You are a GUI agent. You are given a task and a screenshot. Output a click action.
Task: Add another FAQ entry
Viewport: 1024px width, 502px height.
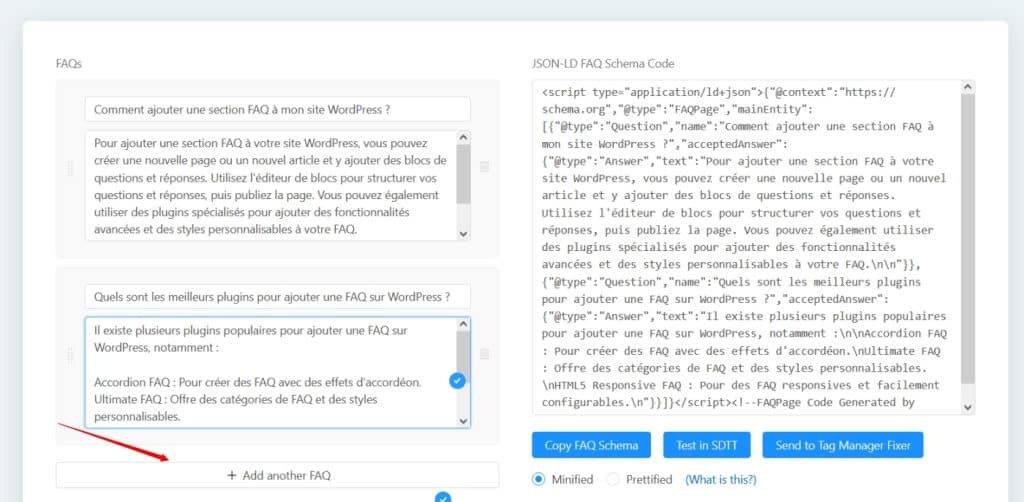click(x=278, y=475)
